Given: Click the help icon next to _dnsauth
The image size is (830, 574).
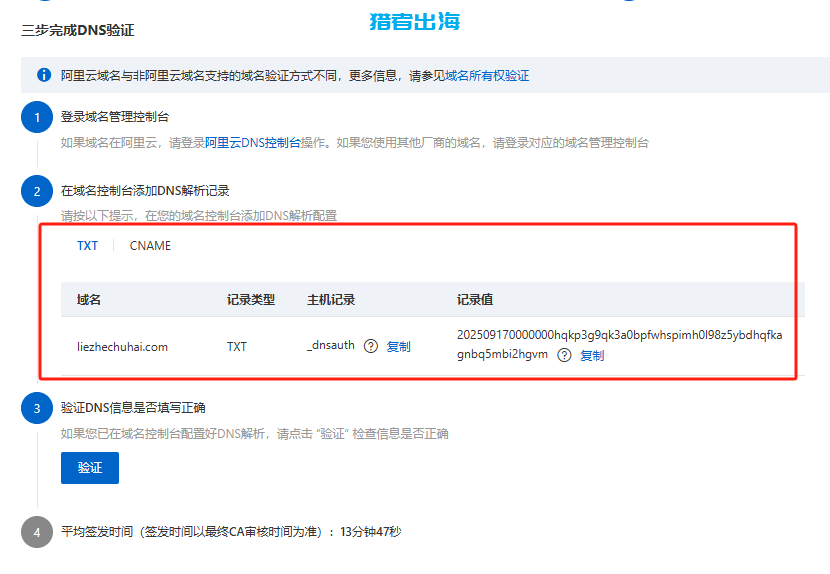Looking at the screenshot, I should [x=371, y=346].
